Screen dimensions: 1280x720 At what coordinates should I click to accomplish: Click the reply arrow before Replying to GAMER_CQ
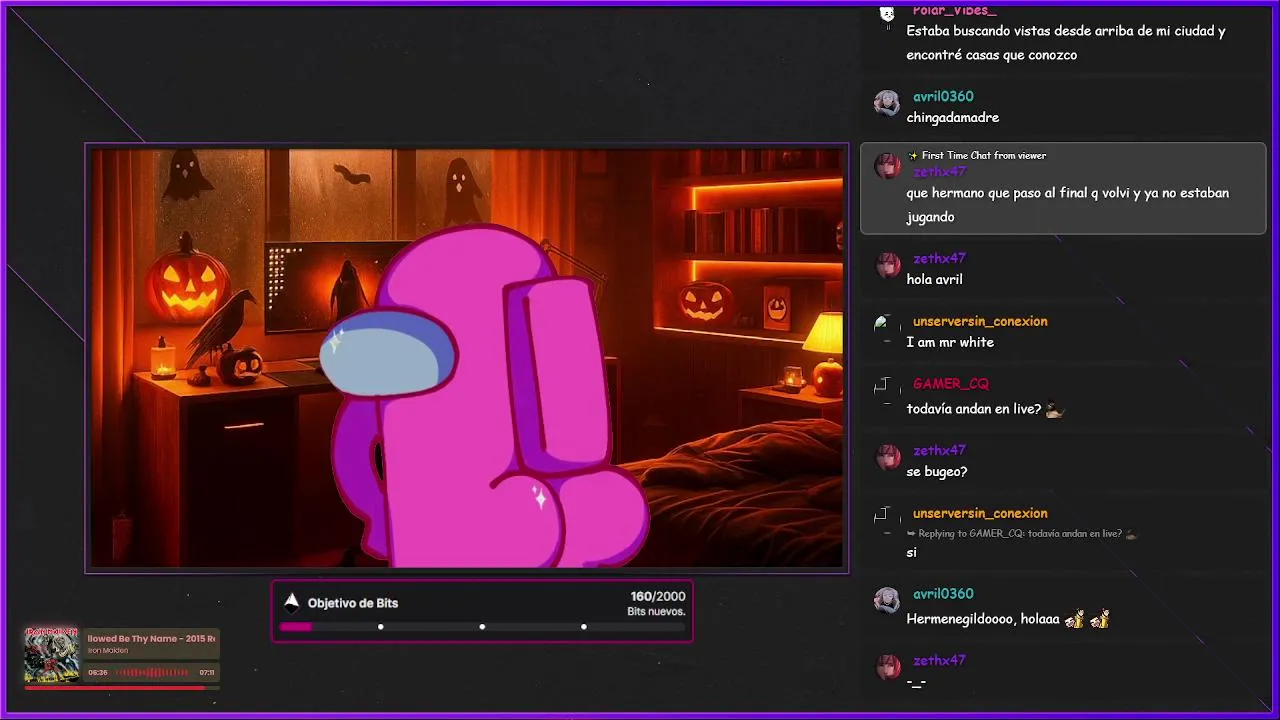(911, 533)
